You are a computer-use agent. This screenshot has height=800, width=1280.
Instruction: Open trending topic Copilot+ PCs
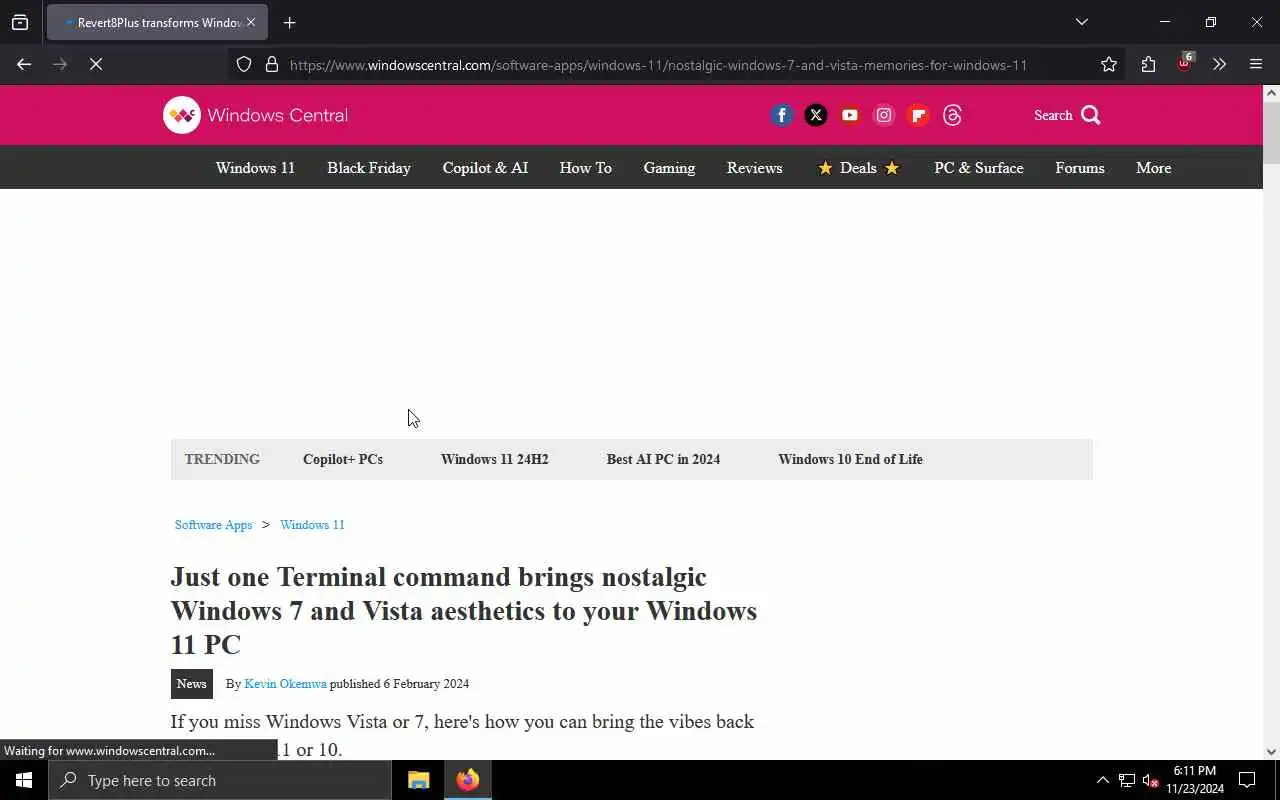click(x=343, y=459)
